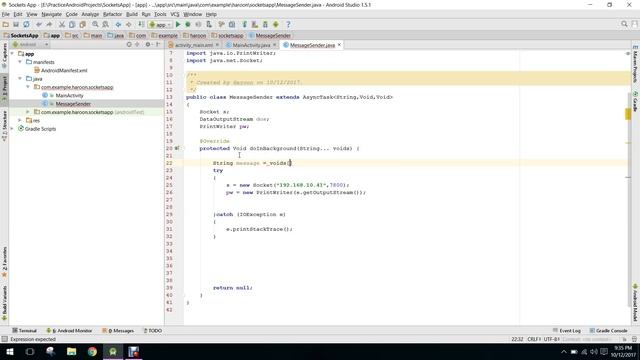Click the Find magnifier icon
The width and height of the screenshot is (640, 360).
(x=95, y=24)
